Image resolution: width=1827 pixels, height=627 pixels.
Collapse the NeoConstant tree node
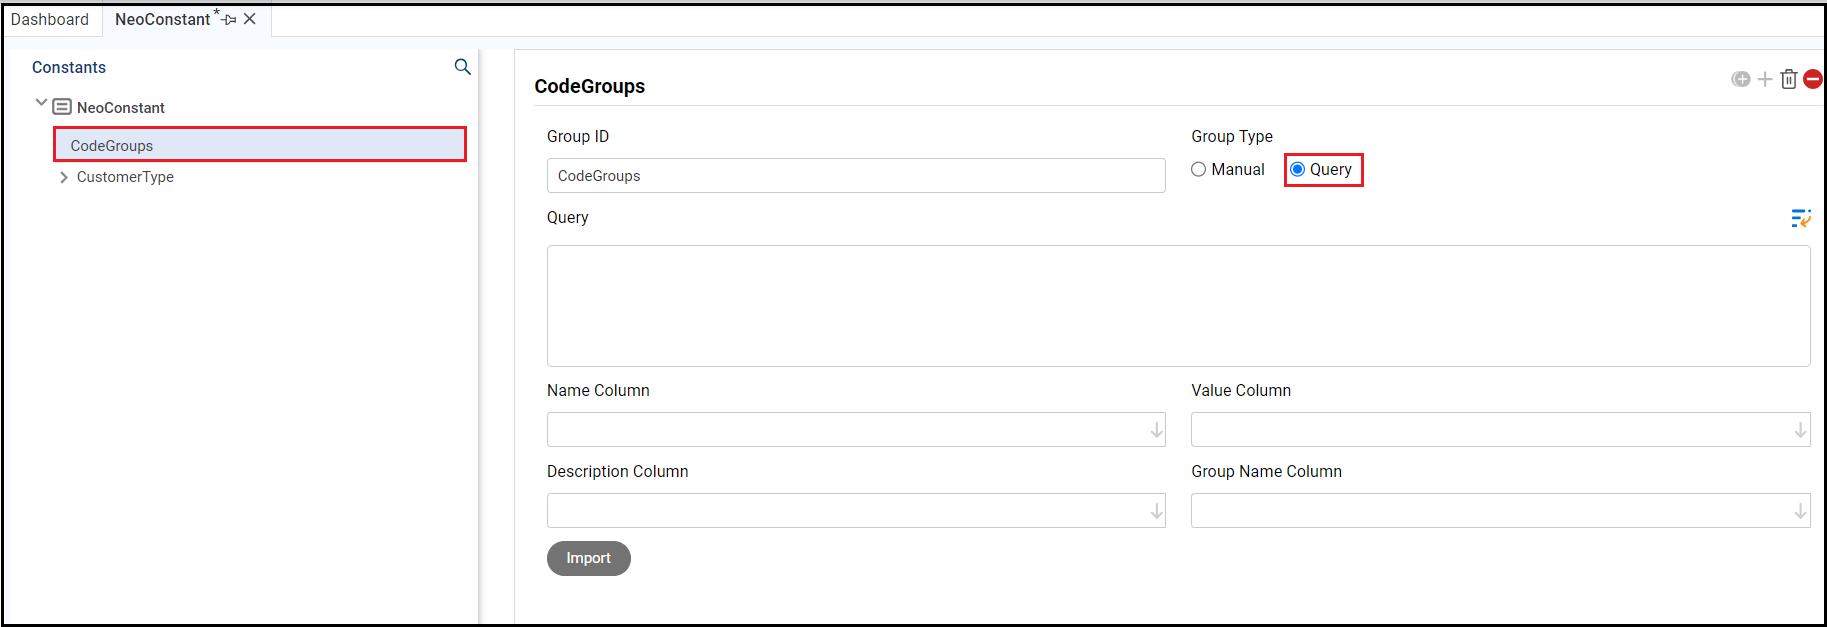coord(41,103)
